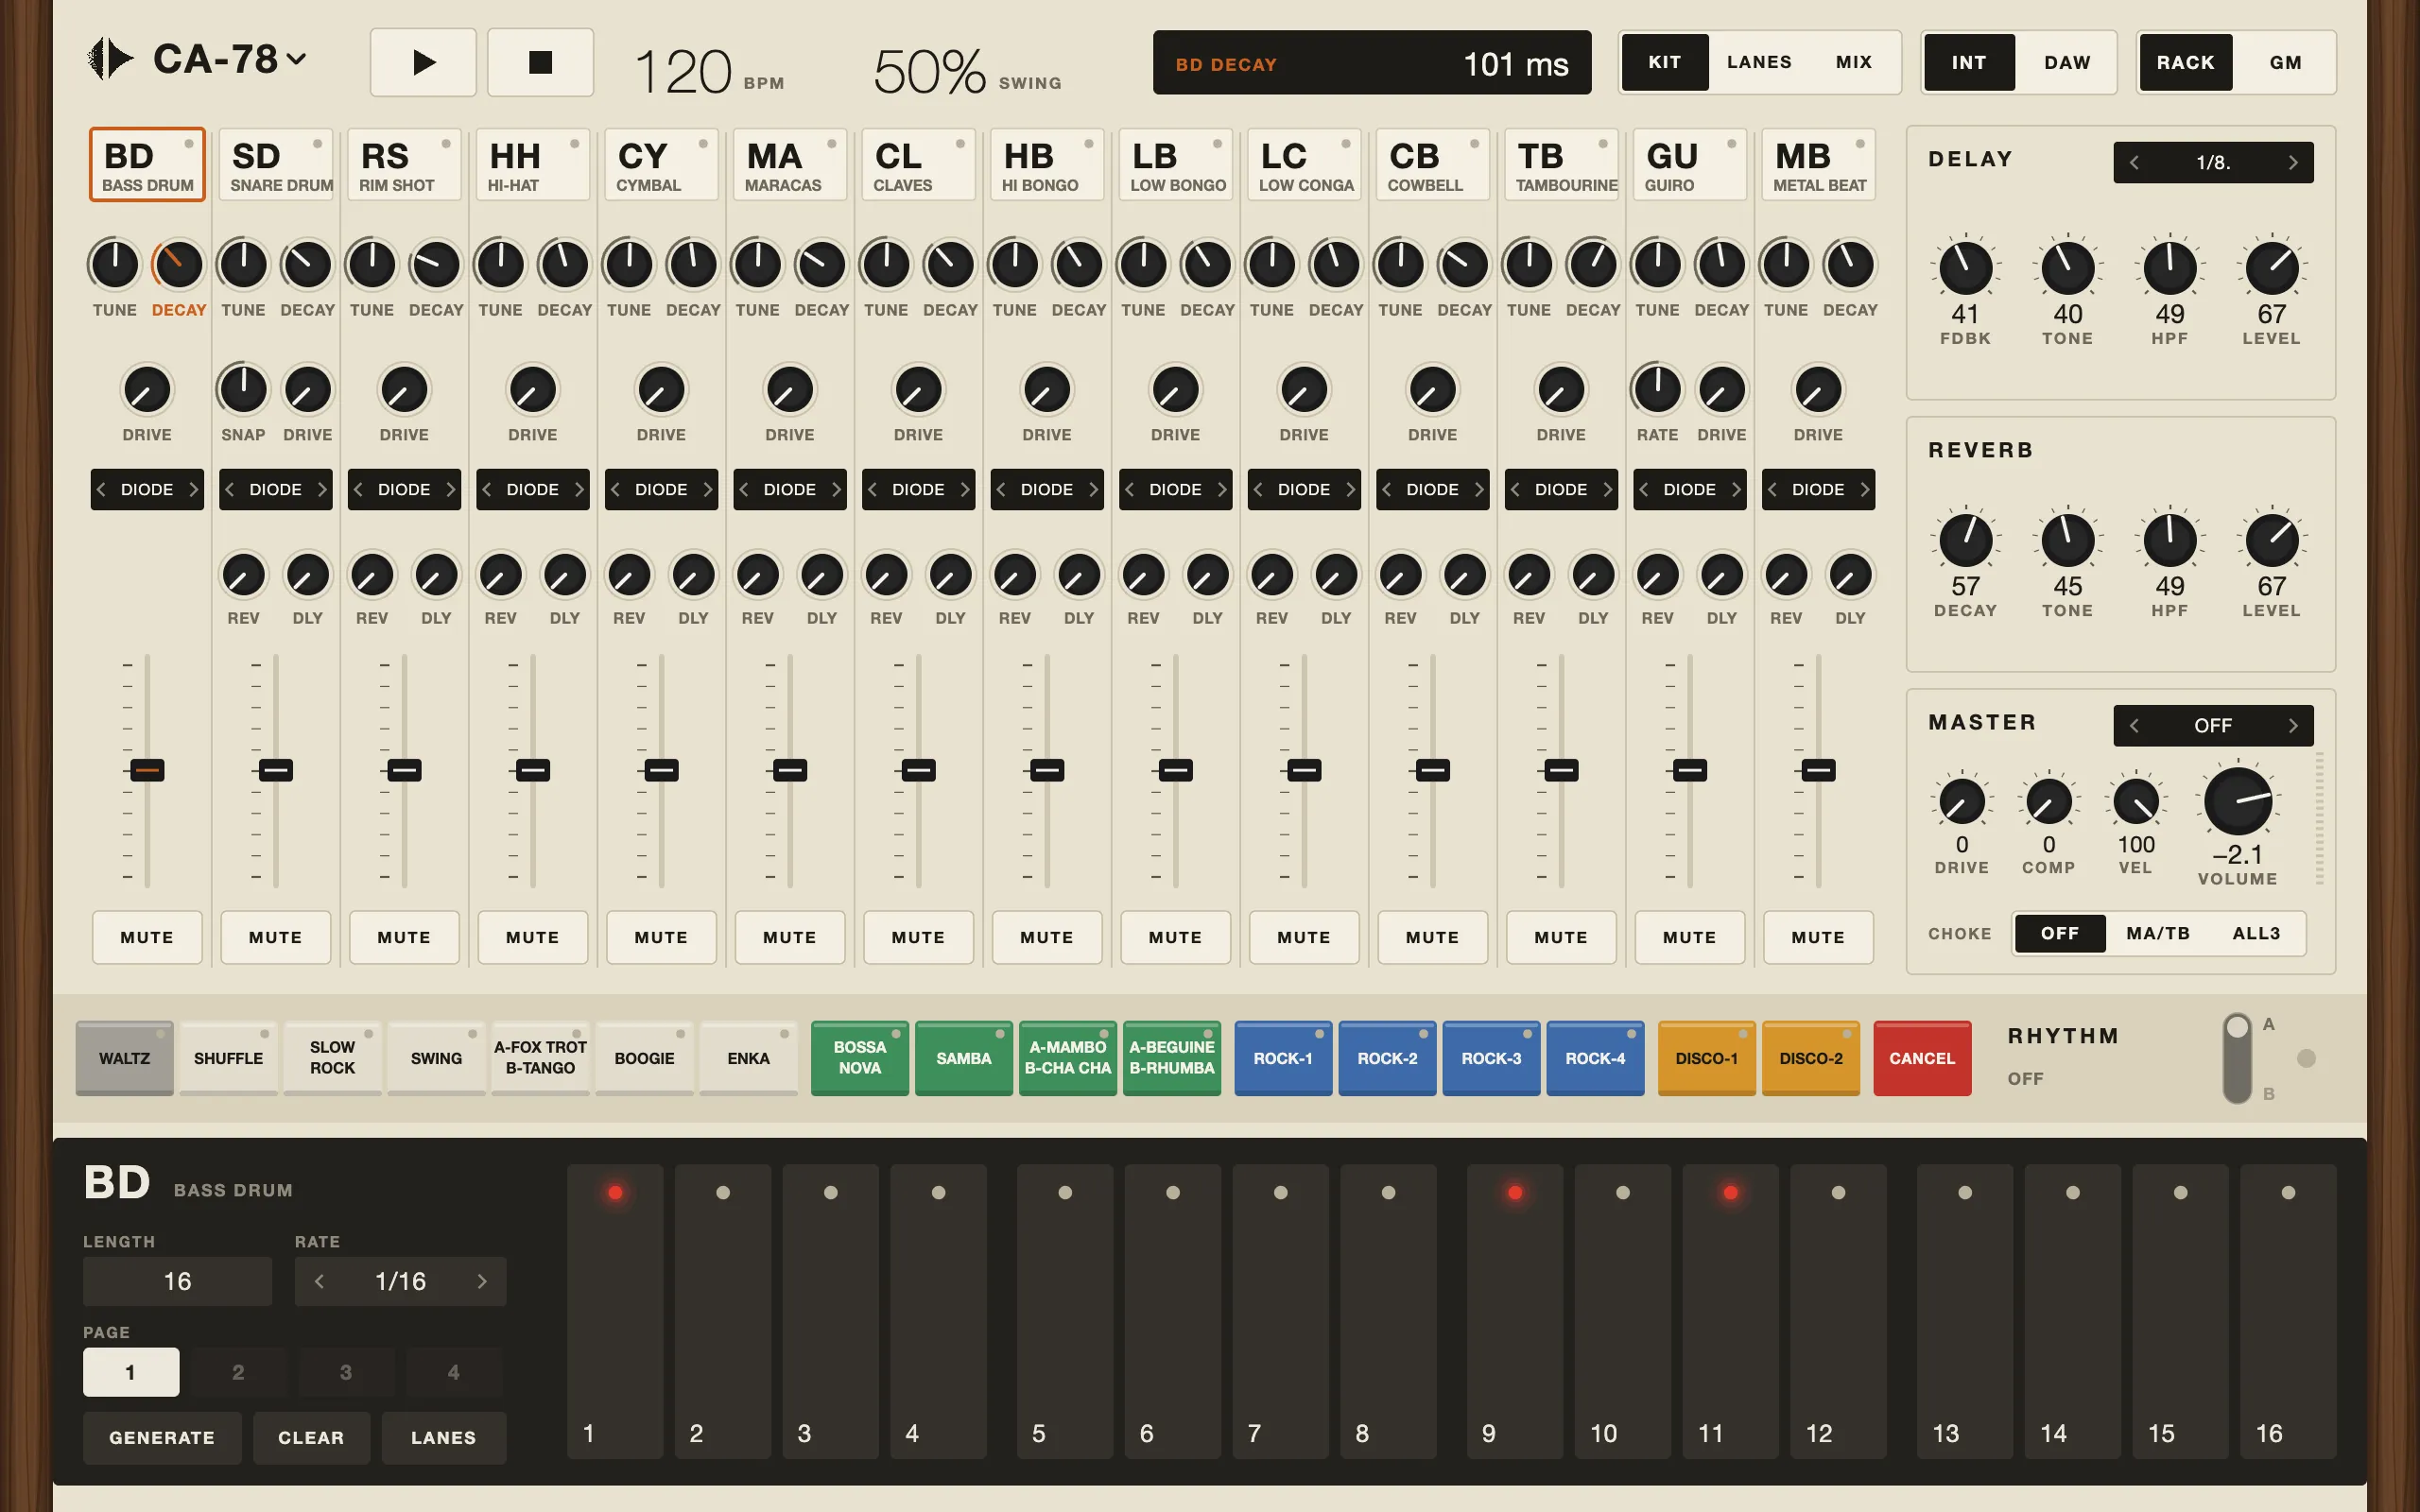Click the BD Decay knob

[x=179, y=265]
